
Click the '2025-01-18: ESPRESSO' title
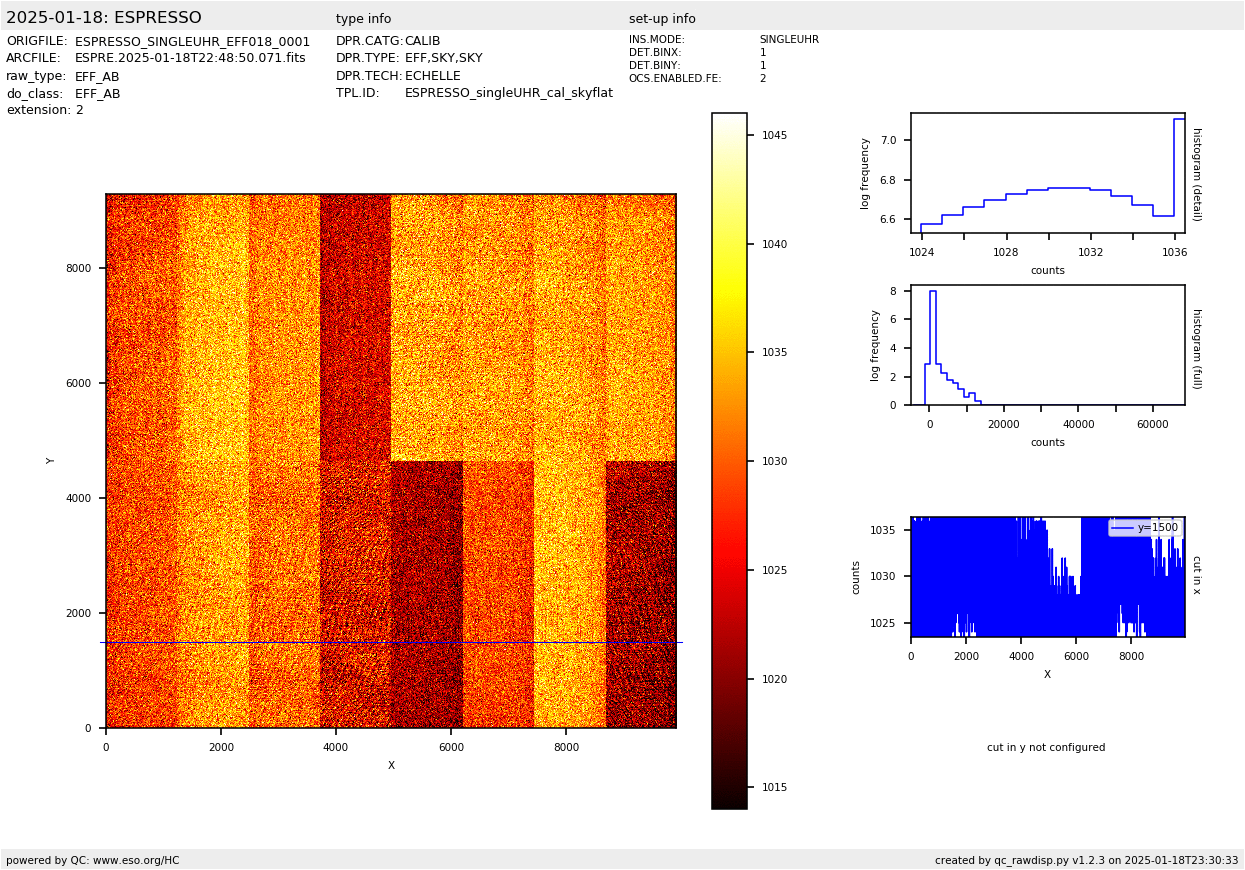pos(104,18)
